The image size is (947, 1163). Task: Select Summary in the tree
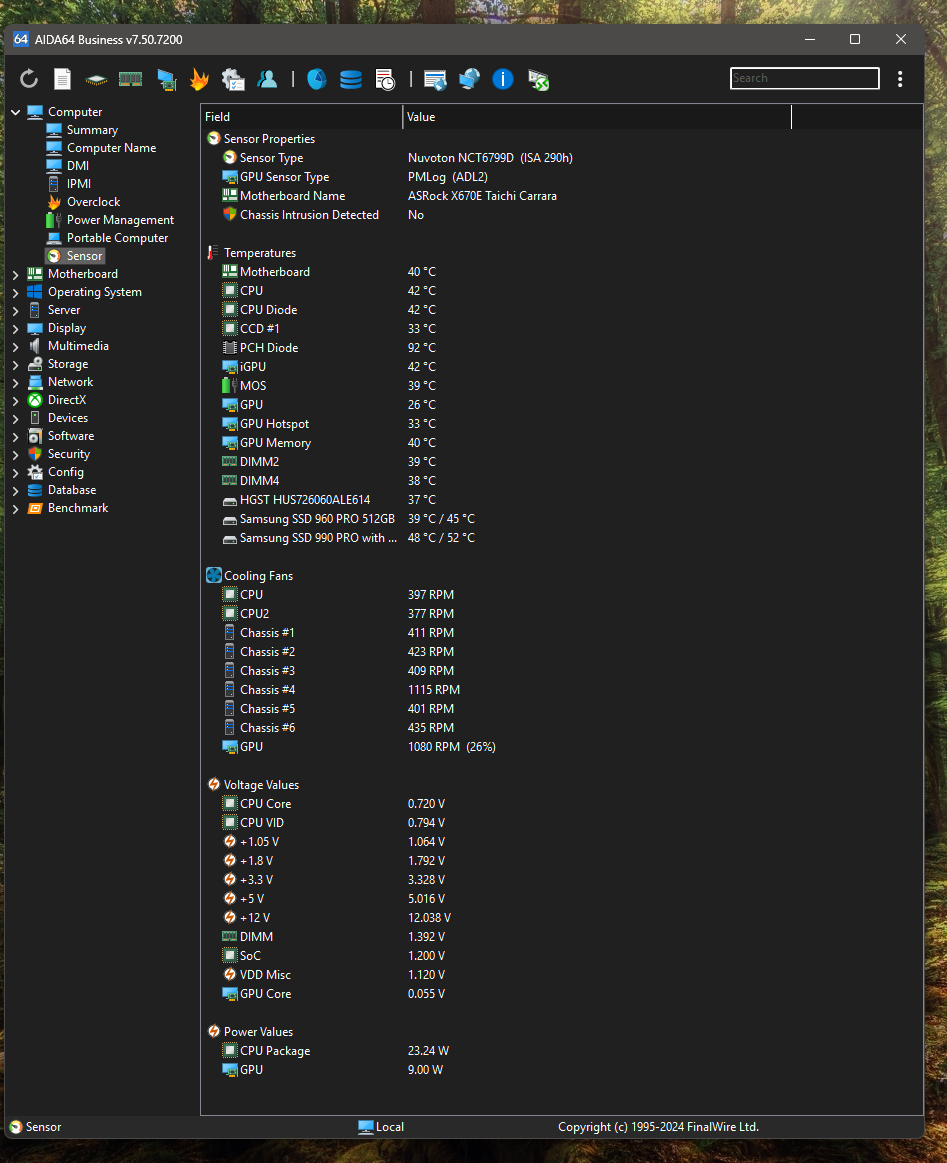pos(92,130)
